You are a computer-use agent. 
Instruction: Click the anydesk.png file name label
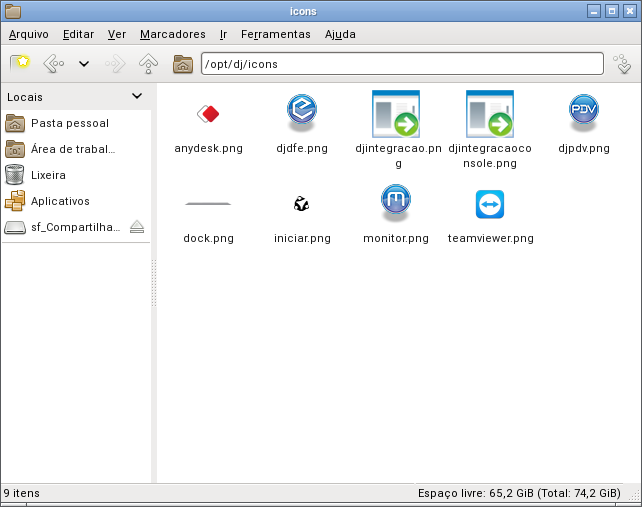[208, 148]
